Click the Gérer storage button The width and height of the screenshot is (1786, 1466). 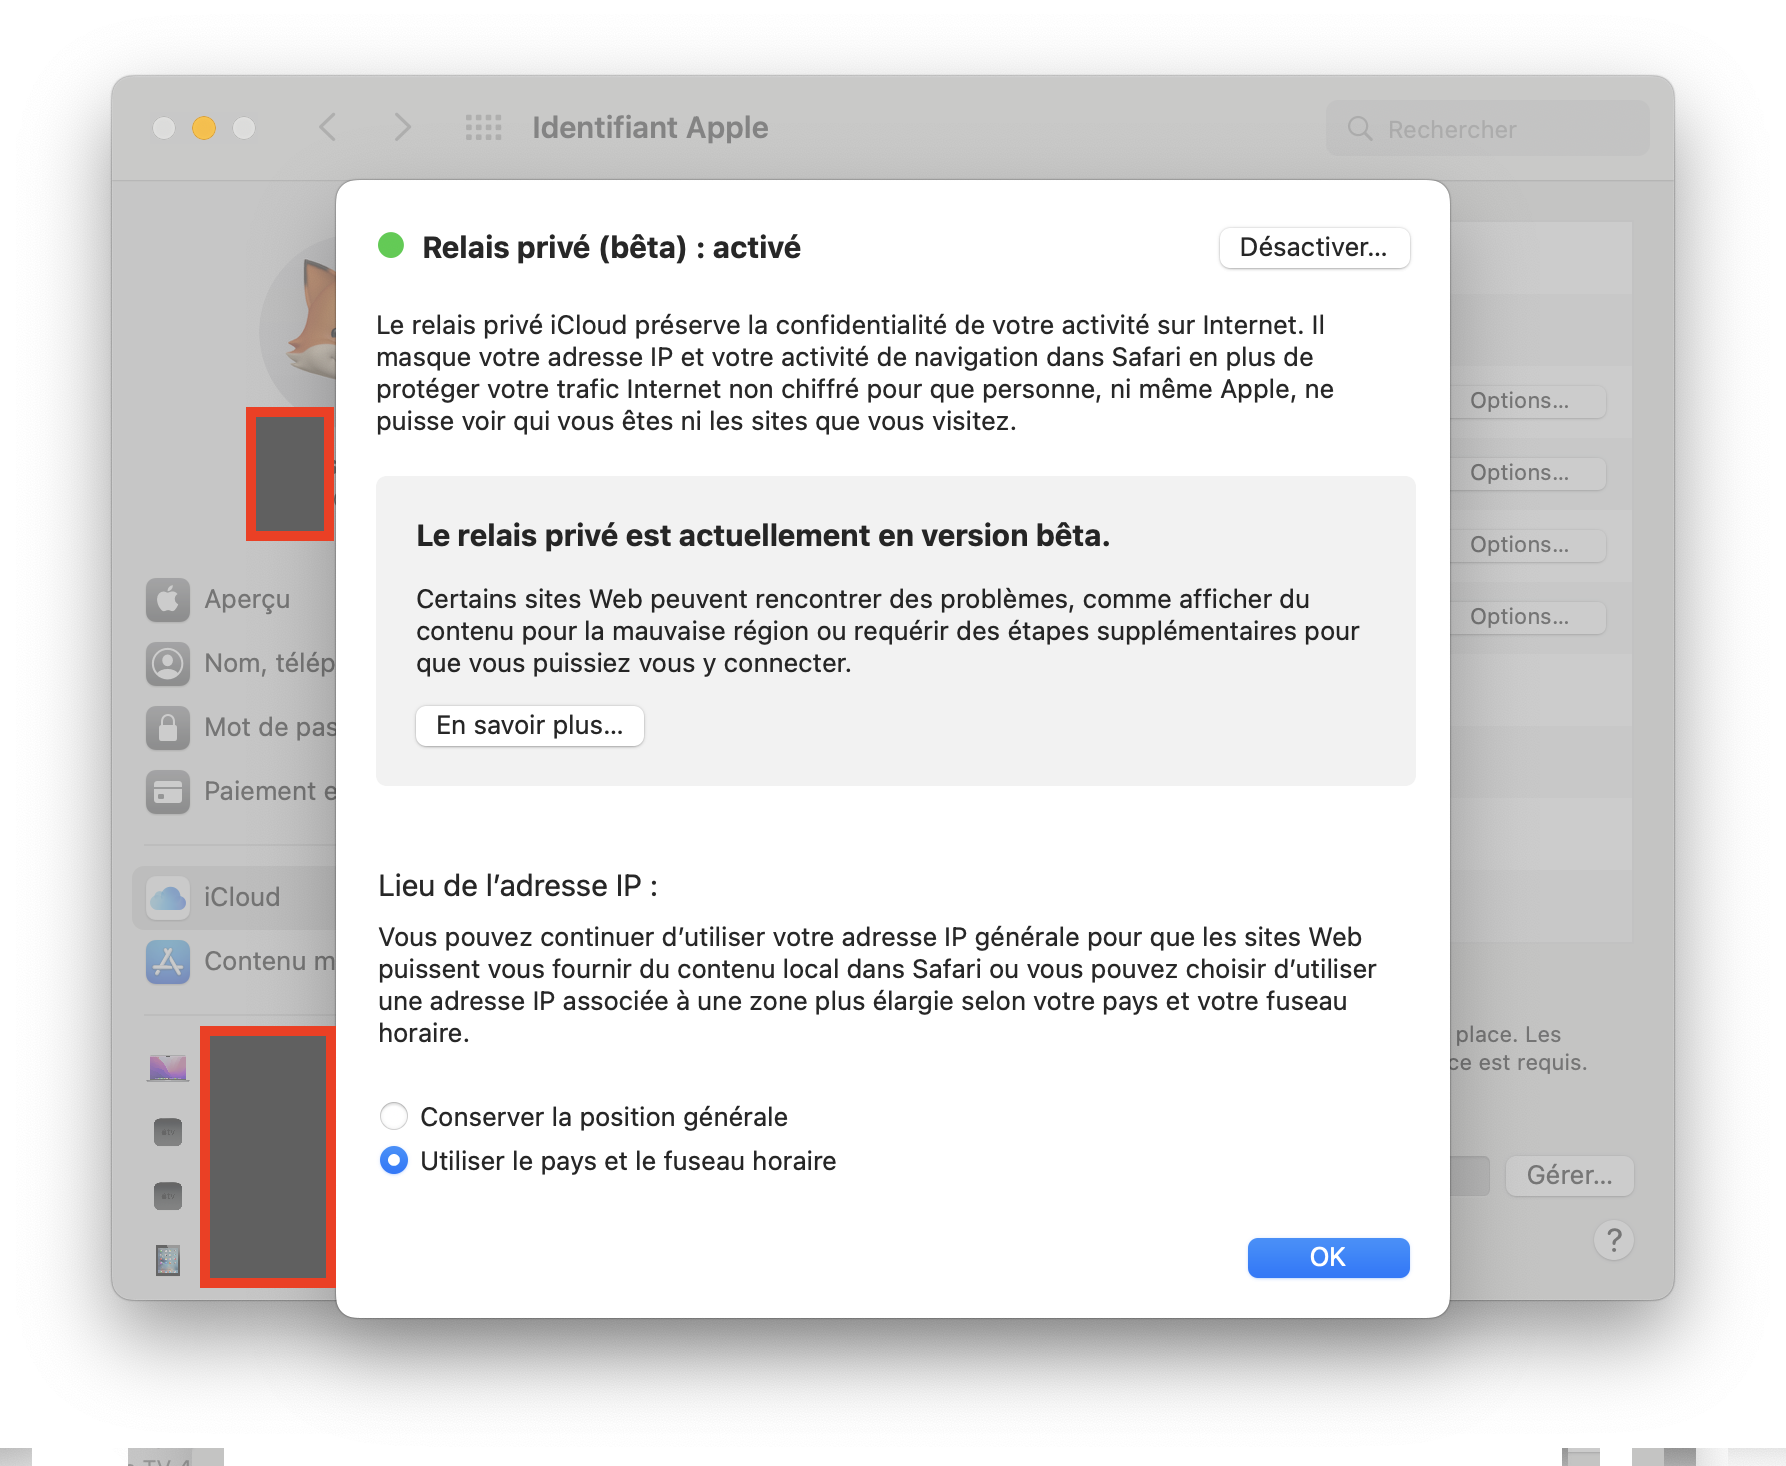(x=1569, y=1175)
